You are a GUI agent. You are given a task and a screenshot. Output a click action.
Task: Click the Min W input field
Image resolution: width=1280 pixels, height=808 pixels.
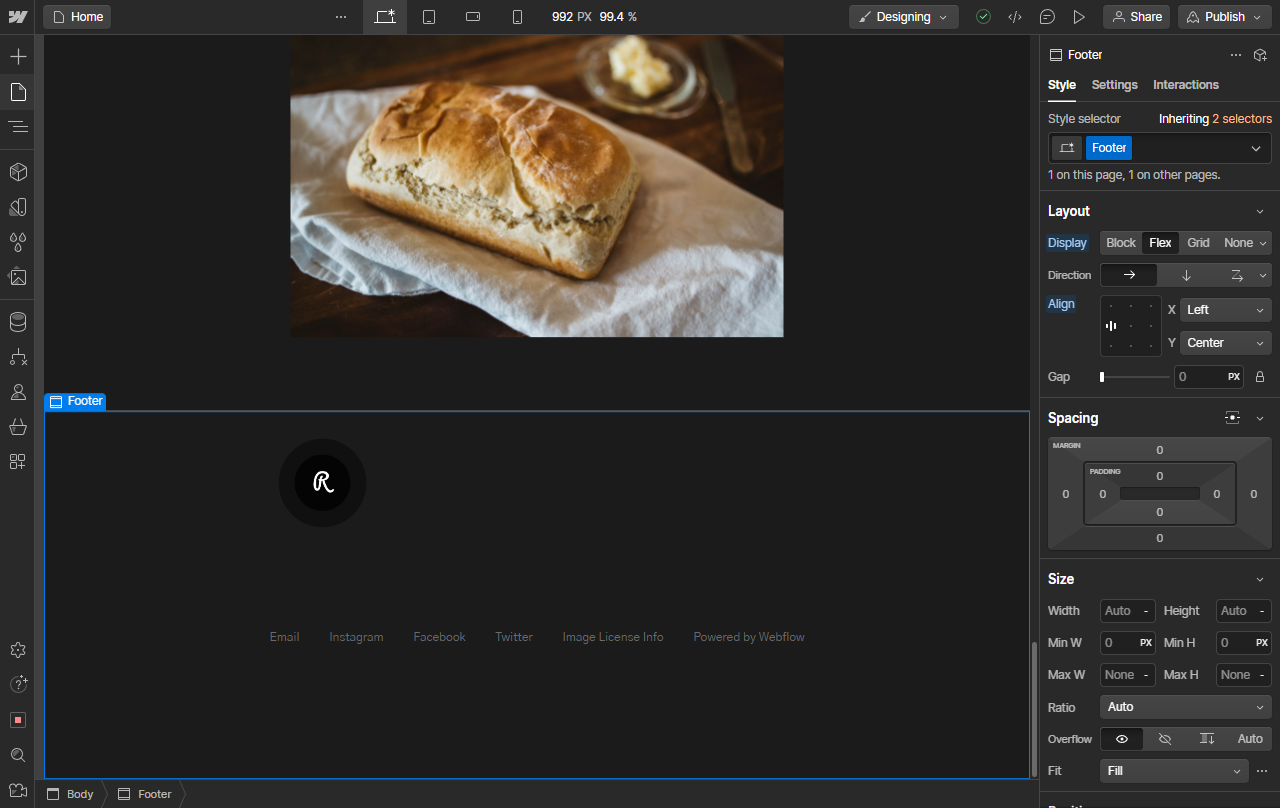click(1128, 643)
